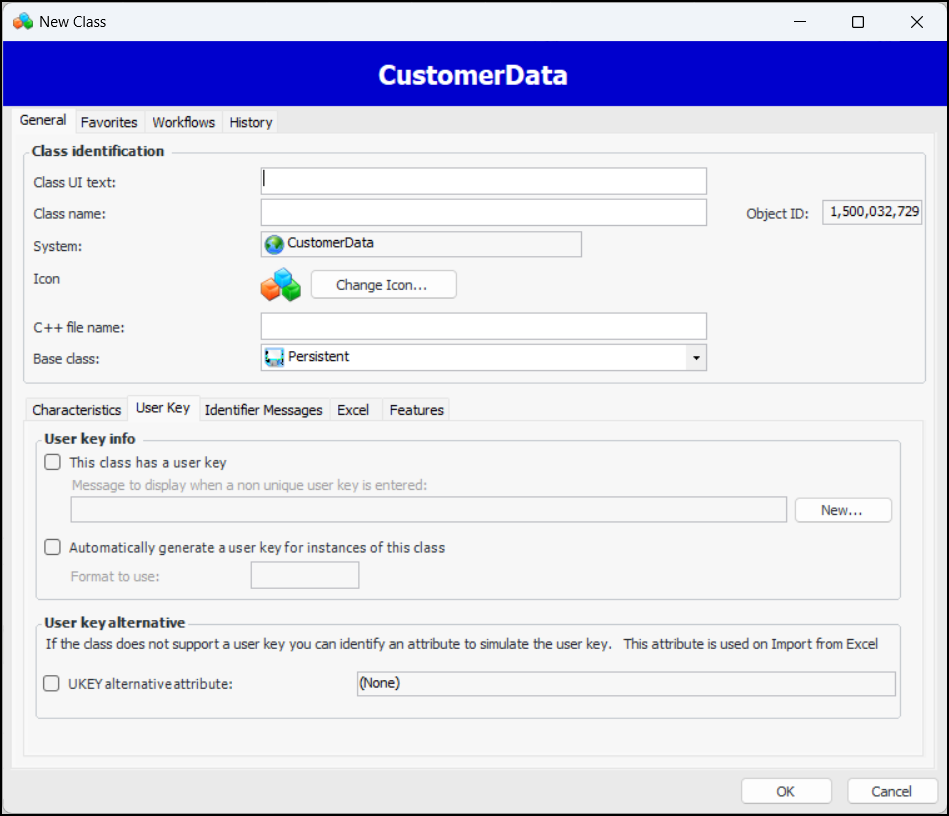Enable 'This class has a user key'
The width and height of the screenshot is (949, 816).
click(x=53, y=463)
